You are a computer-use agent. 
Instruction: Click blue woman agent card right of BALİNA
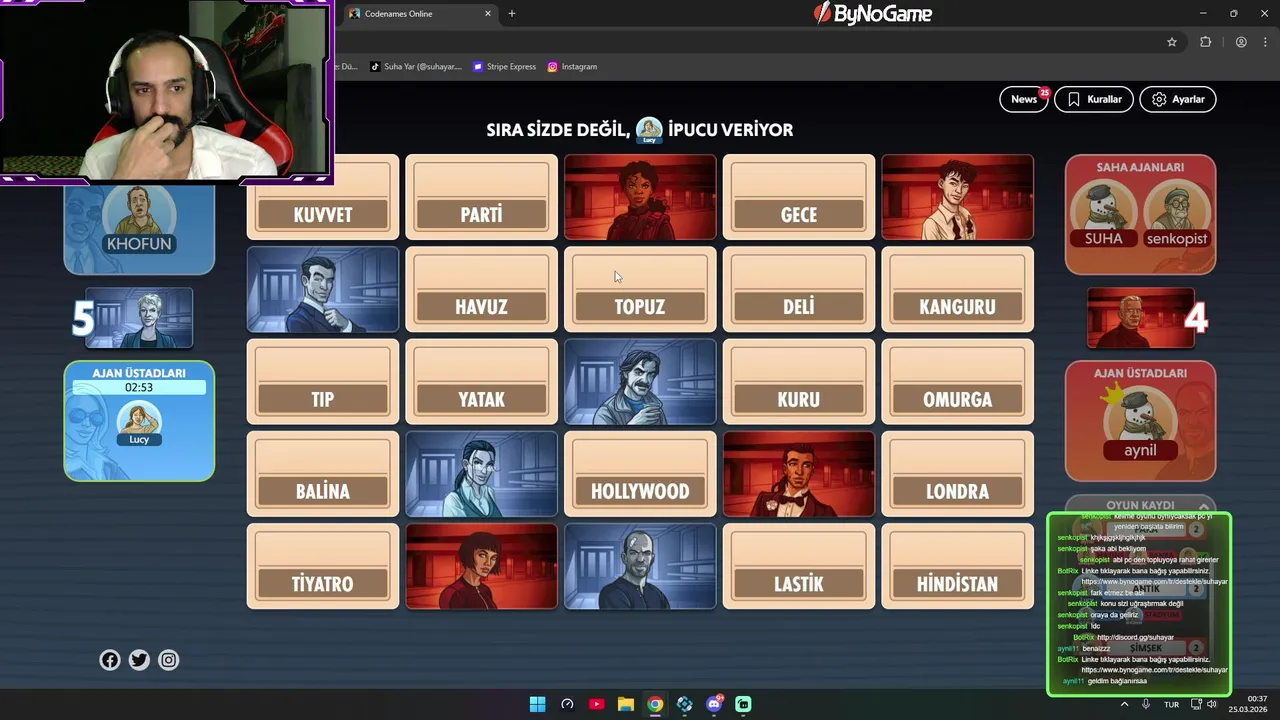click(481, 474)
